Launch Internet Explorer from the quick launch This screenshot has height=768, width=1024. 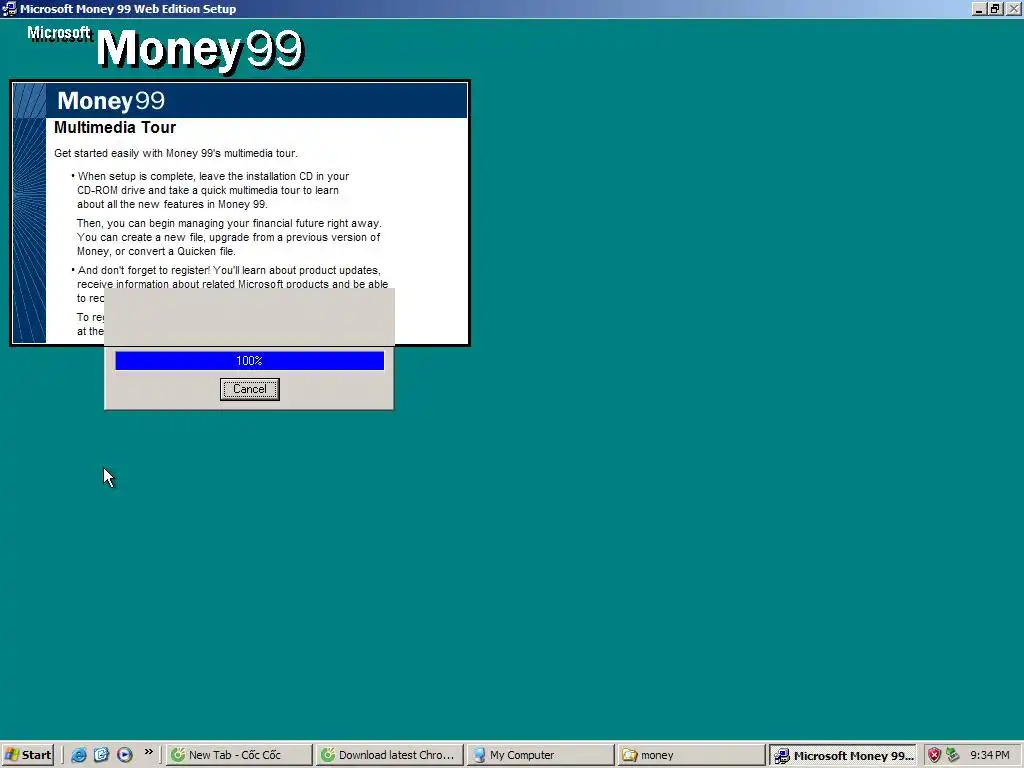pyautogui.click(x=79, y=755)
